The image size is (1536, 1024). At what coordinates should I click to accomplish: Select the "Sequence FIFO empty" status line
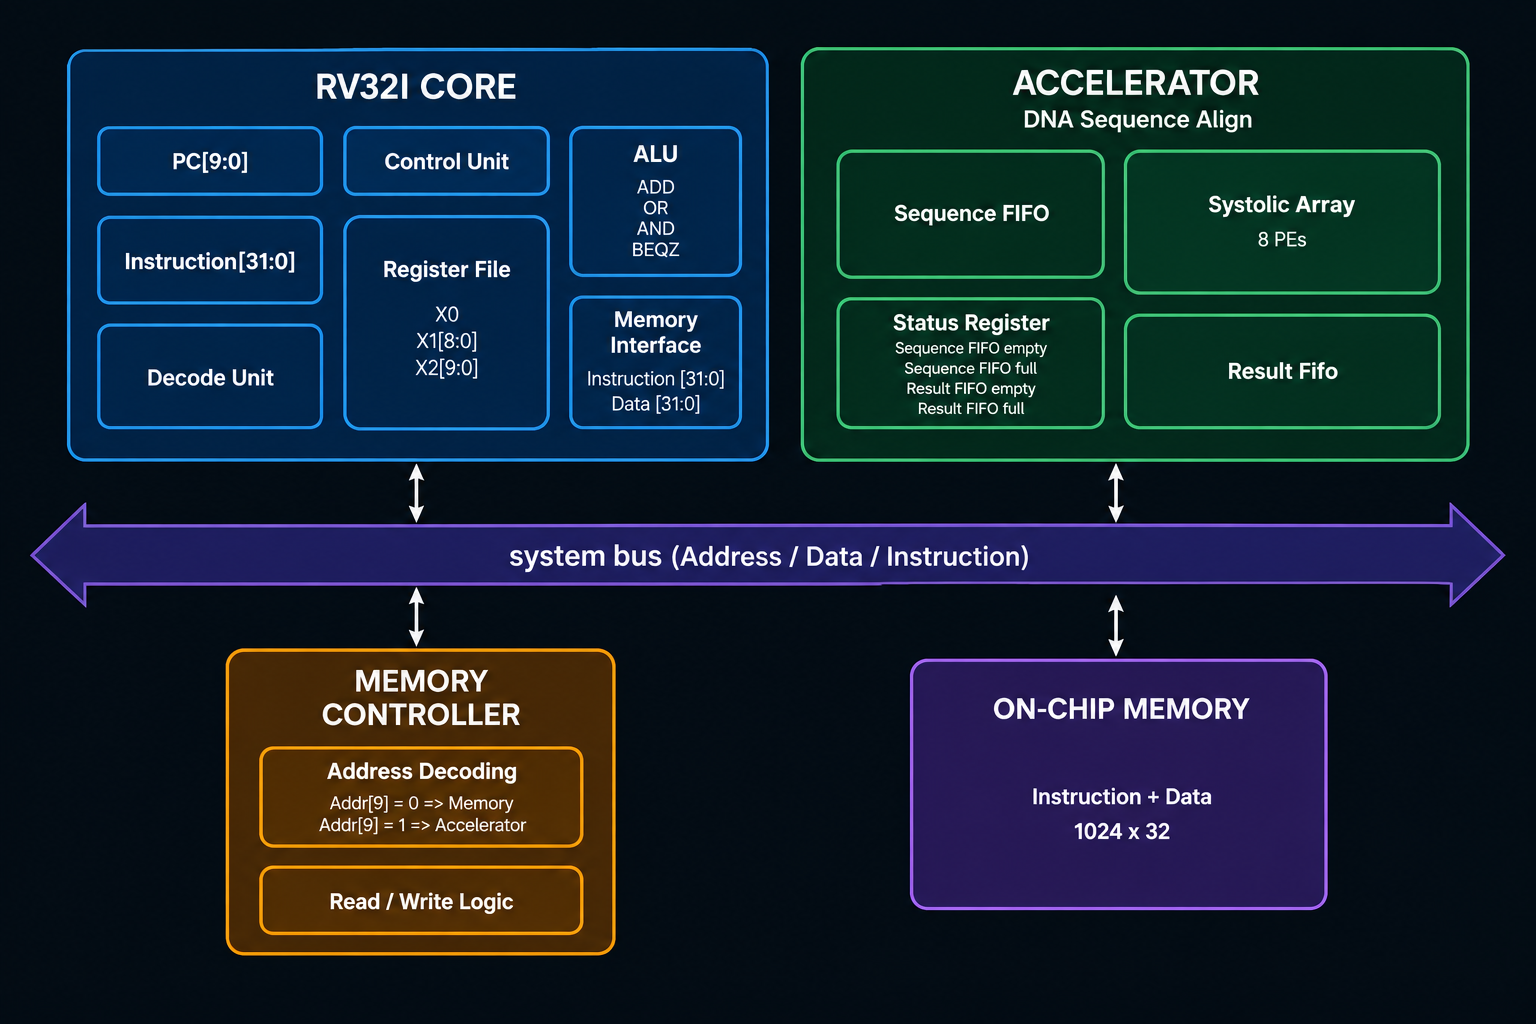click(x=971, y=348)
